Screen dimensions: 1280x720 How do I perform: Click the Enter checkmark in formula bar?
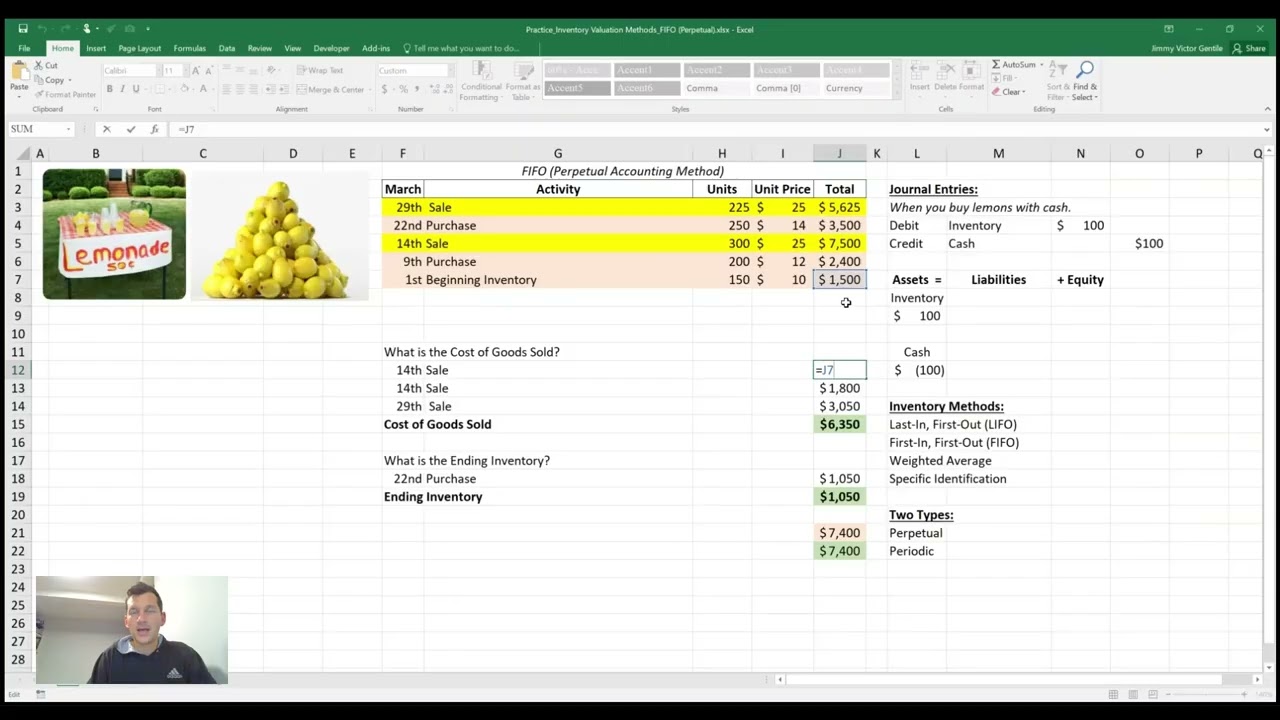point(131,129)
